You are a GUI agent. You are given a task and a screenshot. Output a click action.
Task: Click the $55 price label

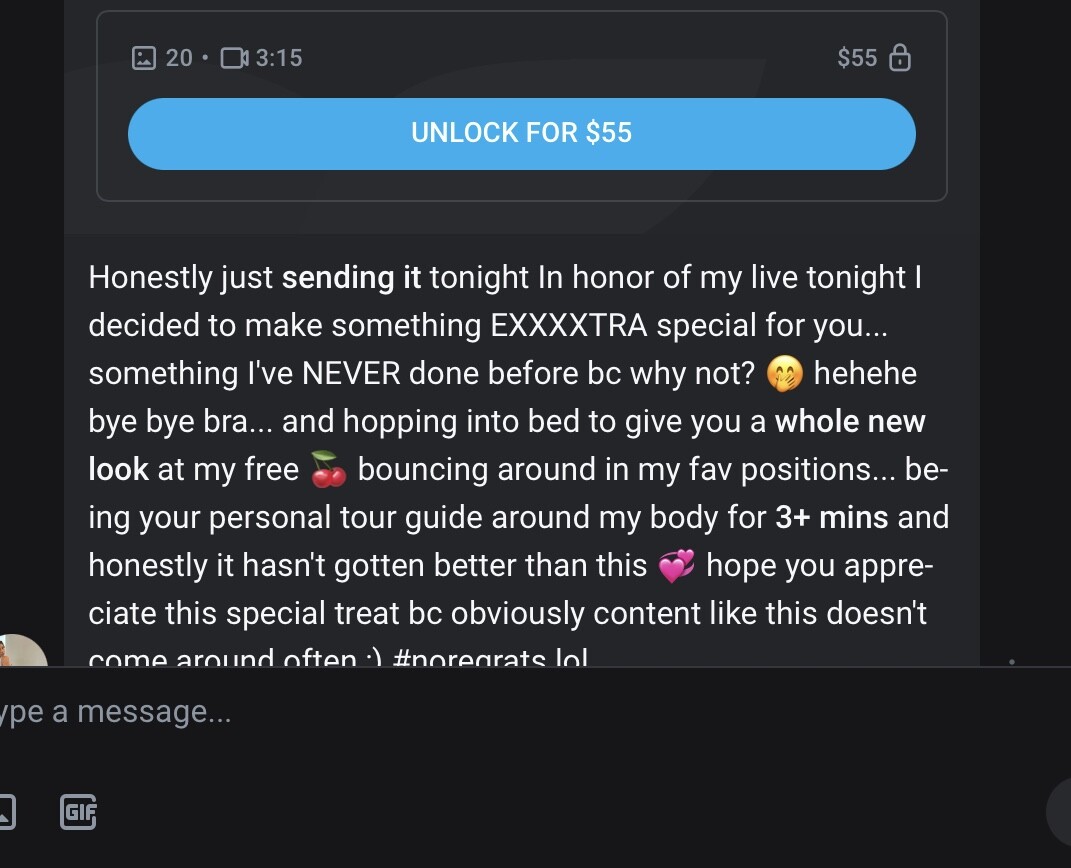857,58
